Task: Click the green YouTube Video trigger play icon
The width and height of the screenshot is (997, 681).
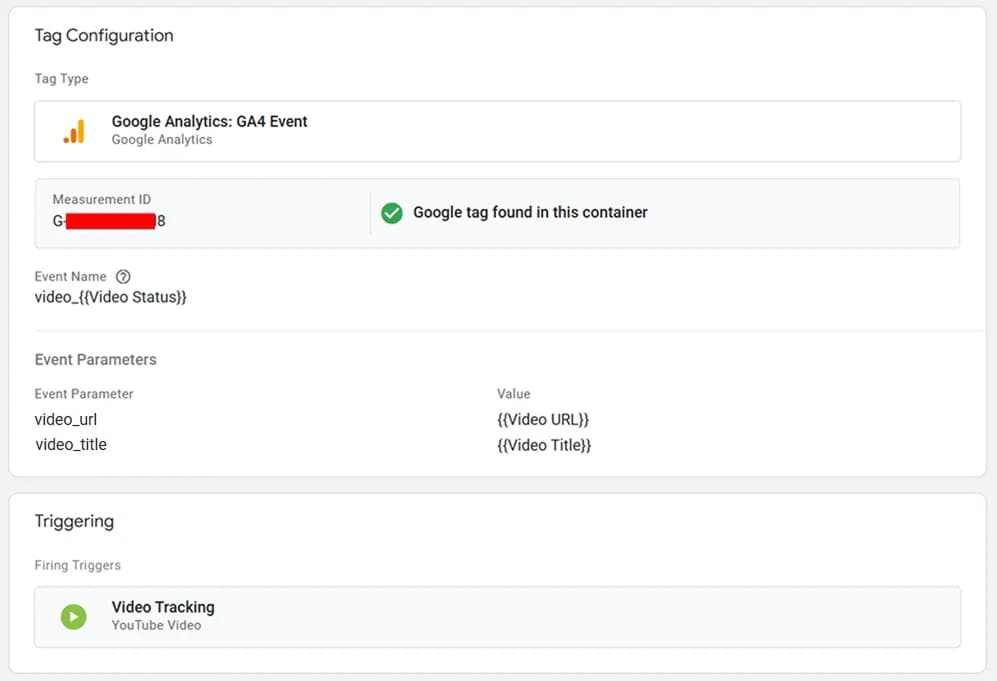Action: tap(73, 616)
